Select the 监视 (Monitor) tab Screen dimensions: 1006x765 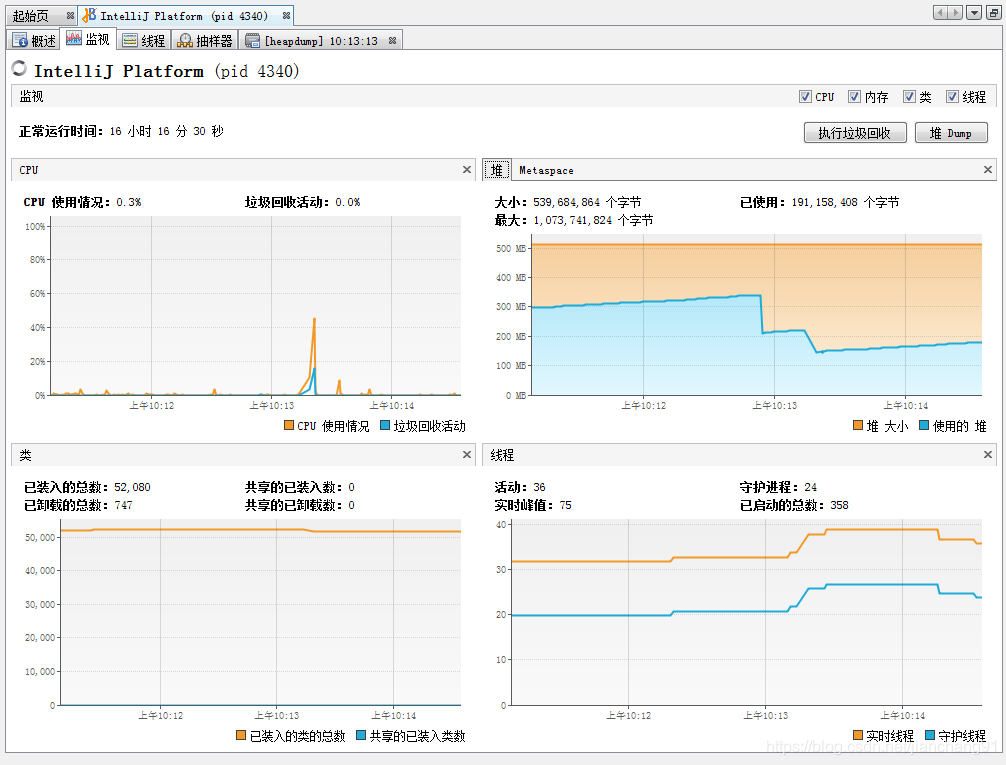point(88,39)
